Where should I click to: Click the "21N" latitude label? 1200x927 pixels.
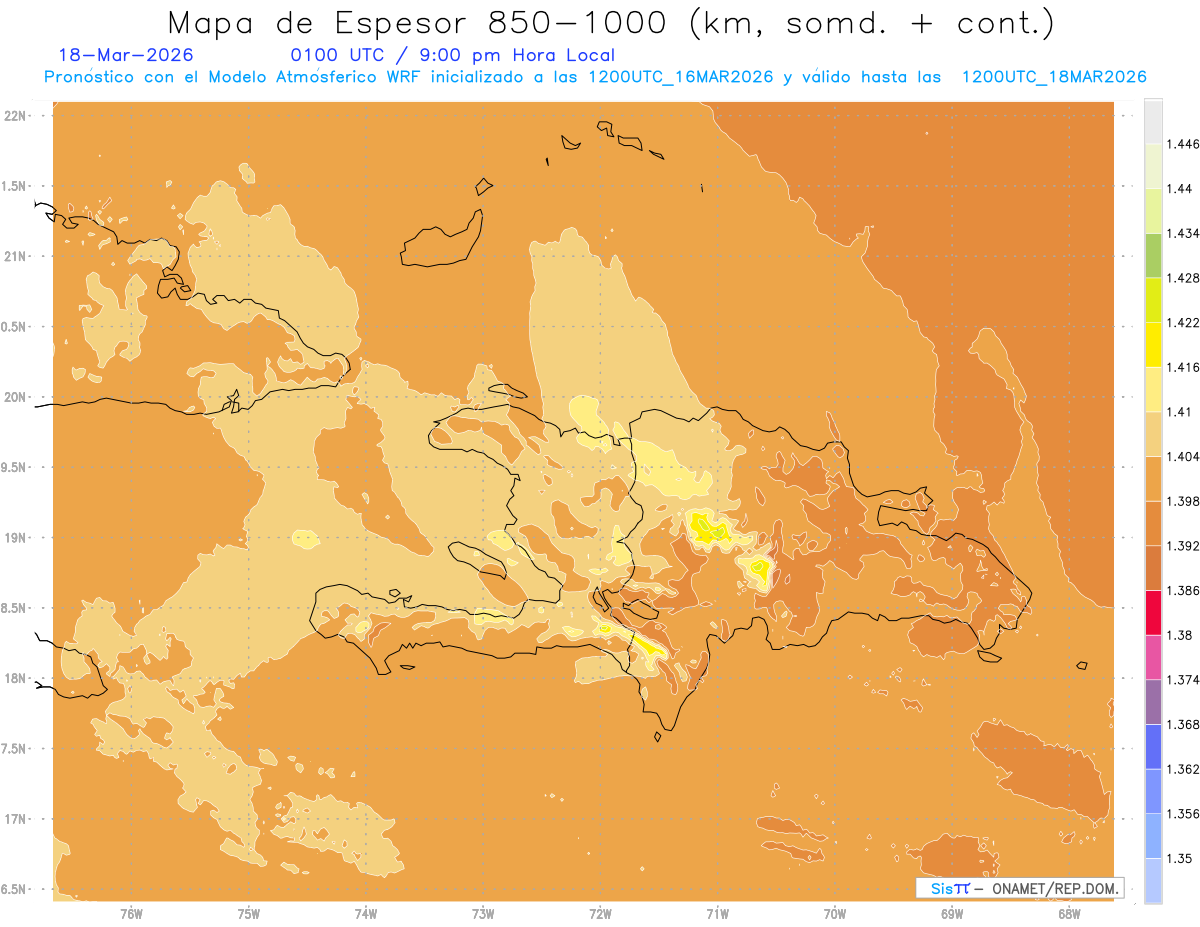[x=16, y=257]
